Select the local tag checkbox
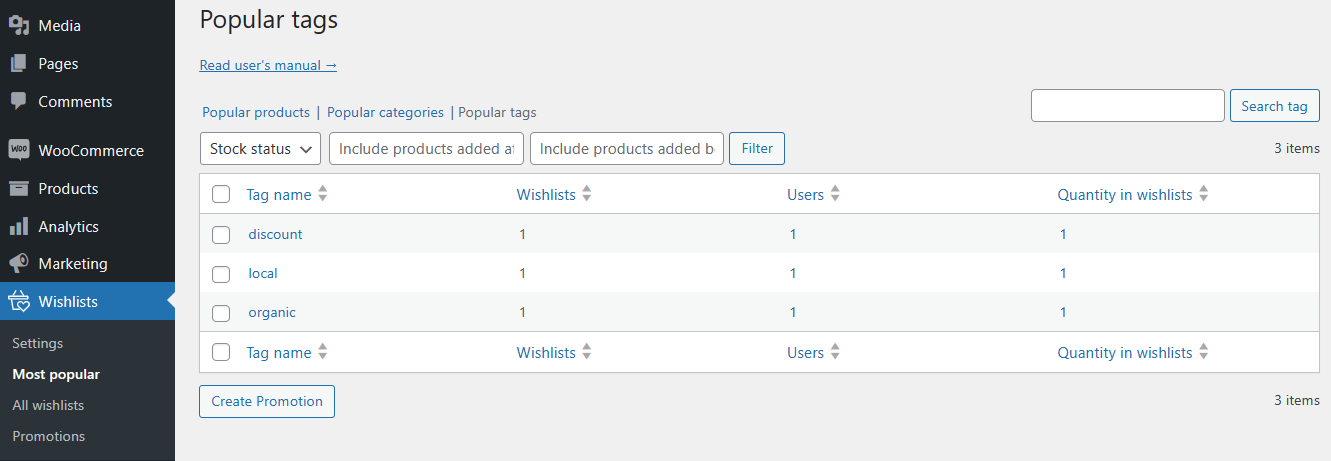Image resolution: width=1331 pixels, height=461 pixels. tap(221, 274)
